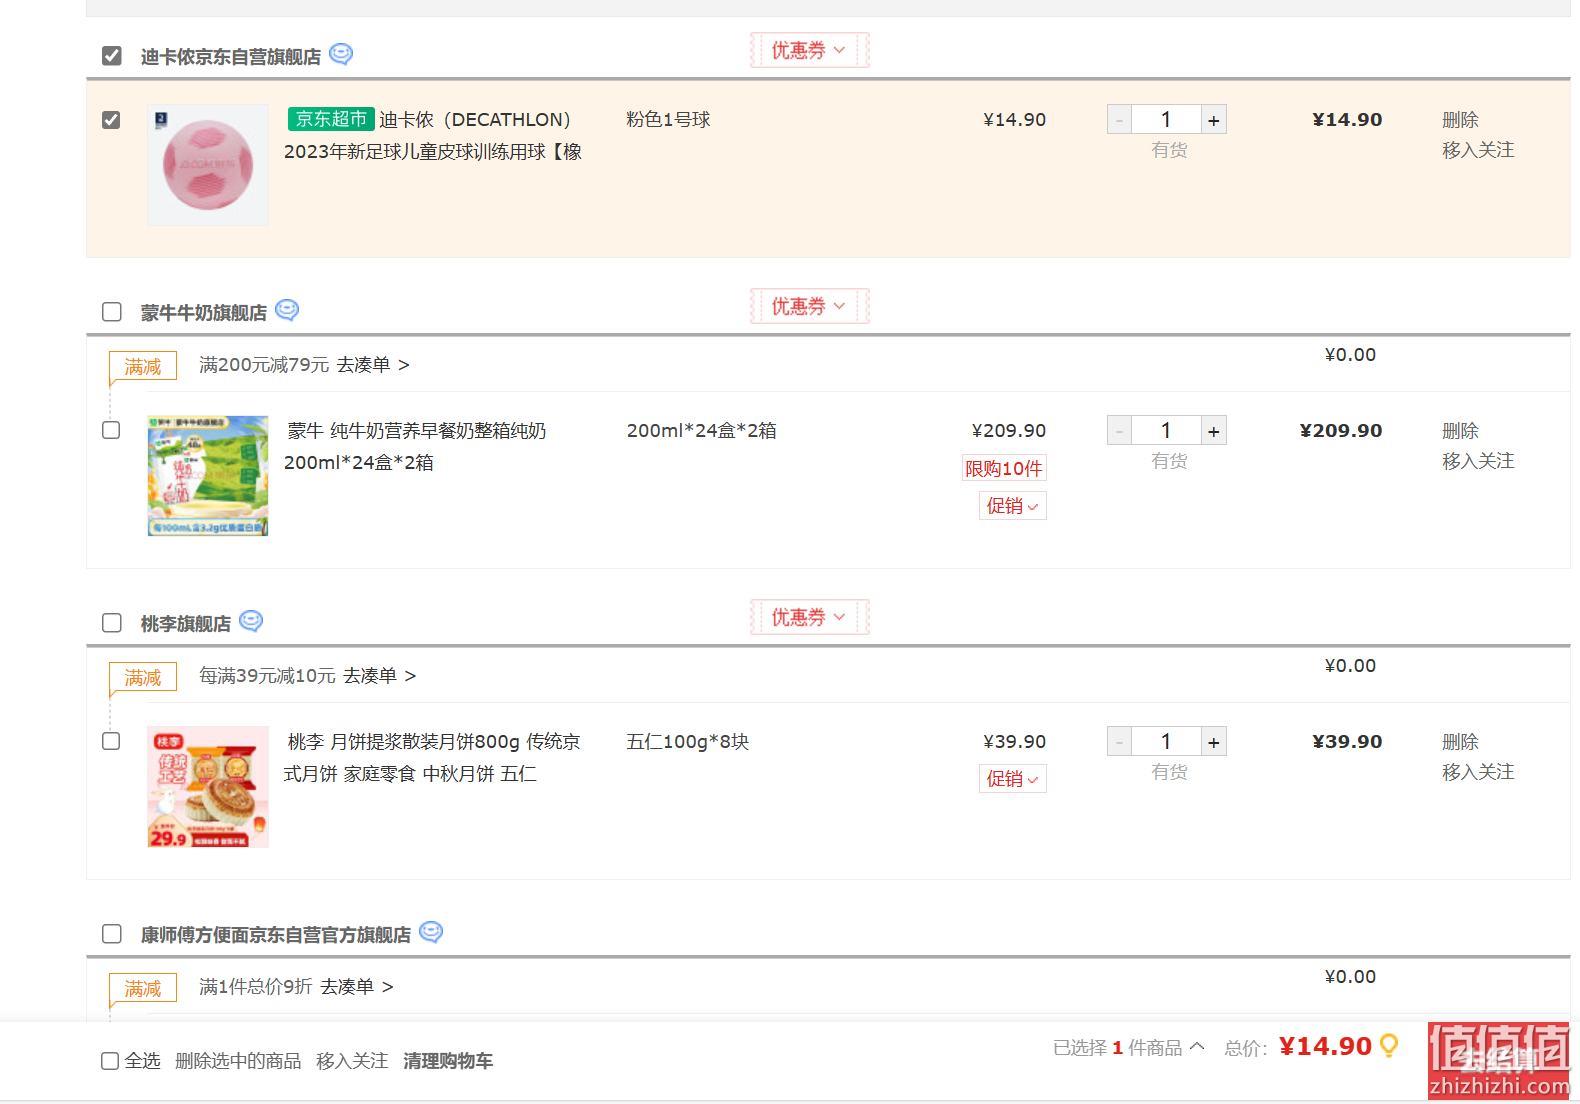
Task: Click 删除选中的商品 in bottom bar
Action: click(238, 1061)
